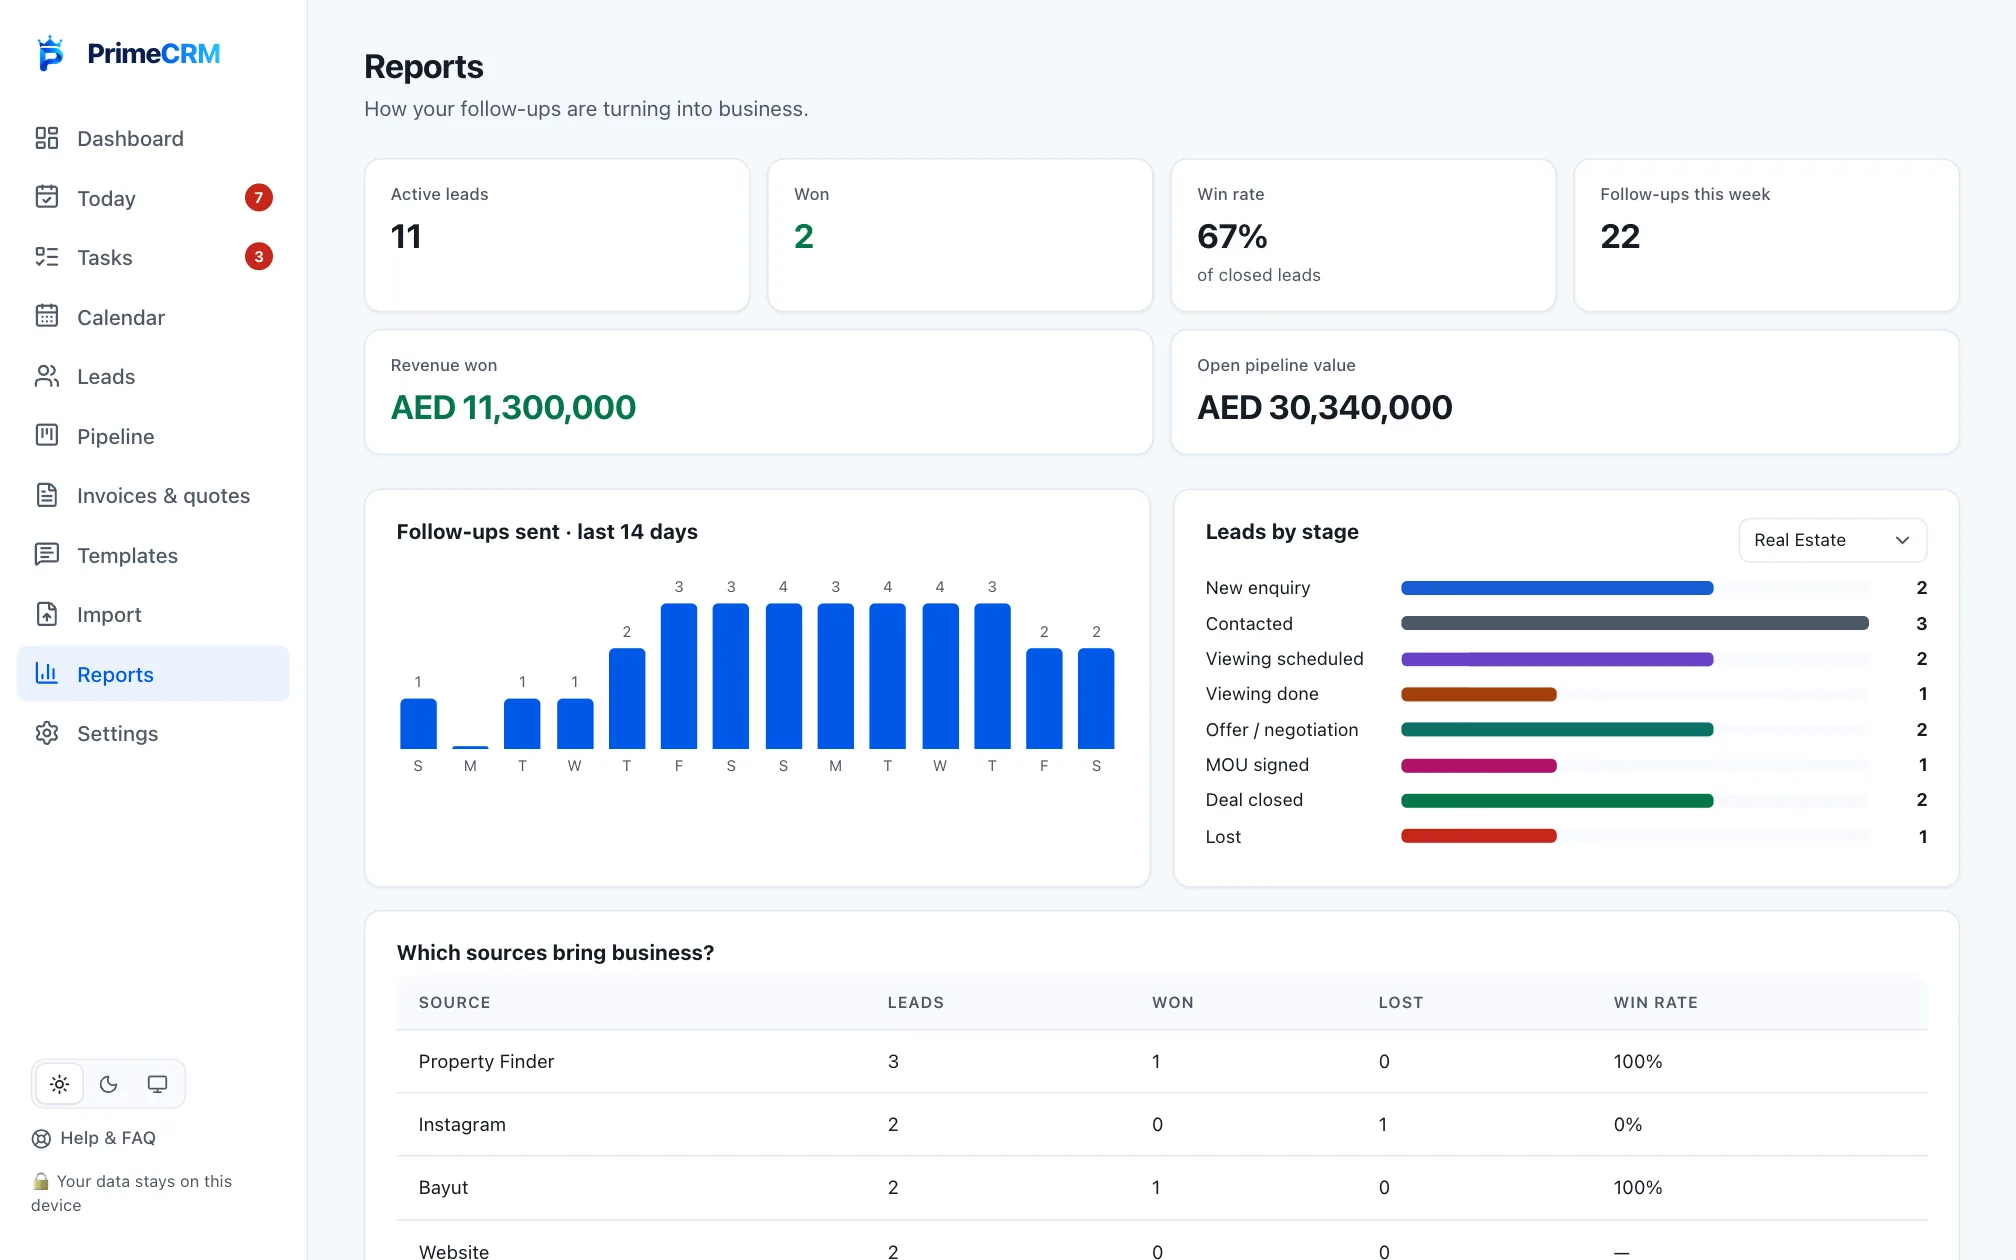The width and height of the screenshot is (2016, 1260).
Task: Go to the Today menu item
Action: pyautogui.click(x=153, y=197)
